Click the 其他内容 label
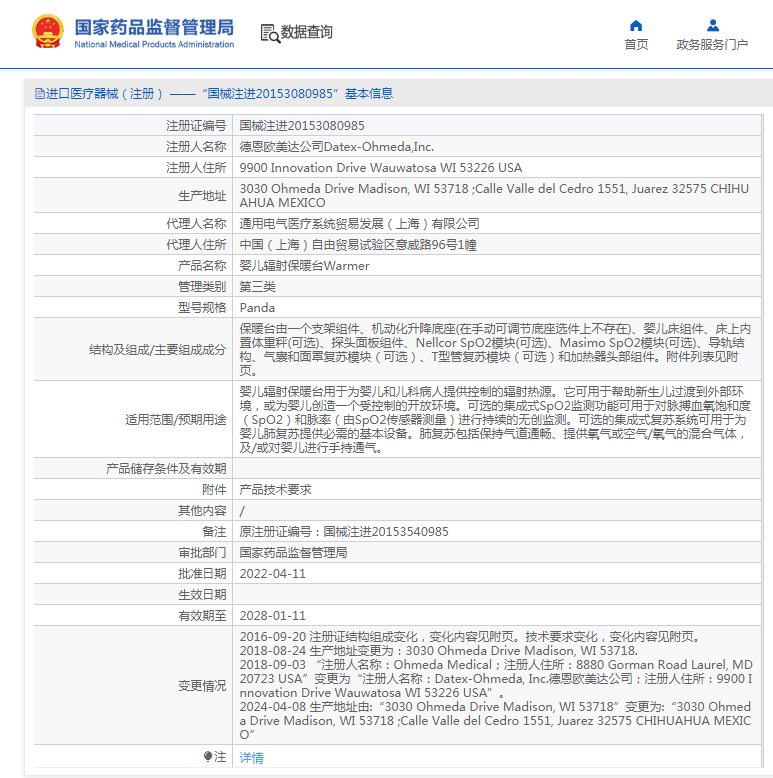The height and width of the screenshot is (778, 773). (x=202, y=511)
